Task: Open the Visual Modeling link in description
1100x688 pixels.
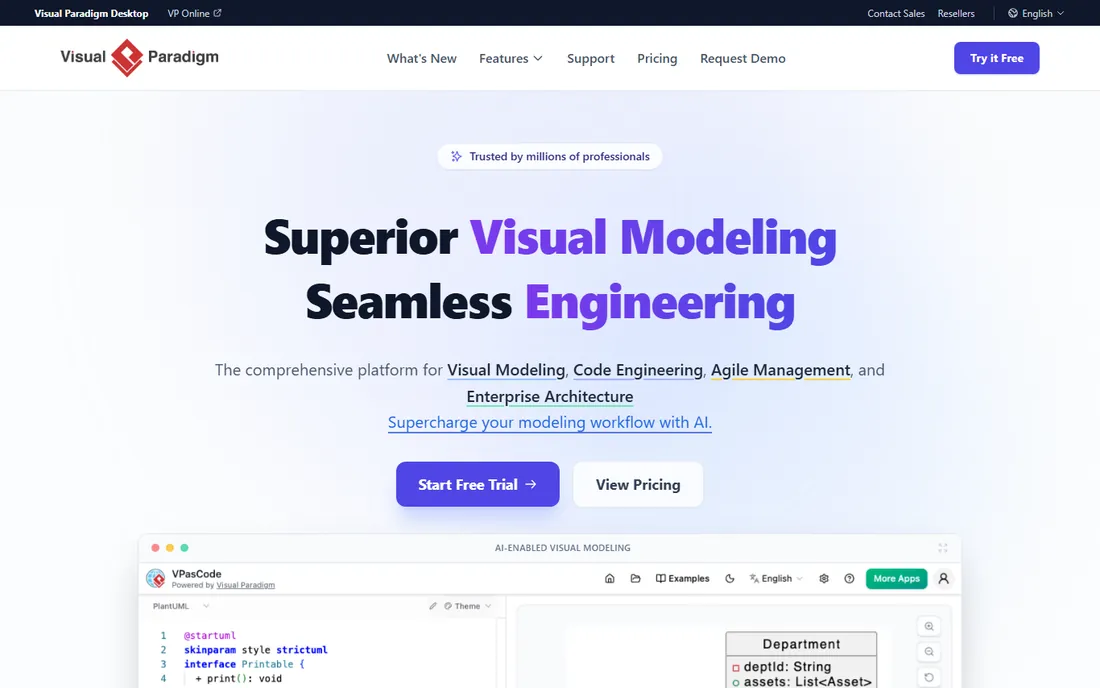Action: pyautogui.click(x=506, y=370)
